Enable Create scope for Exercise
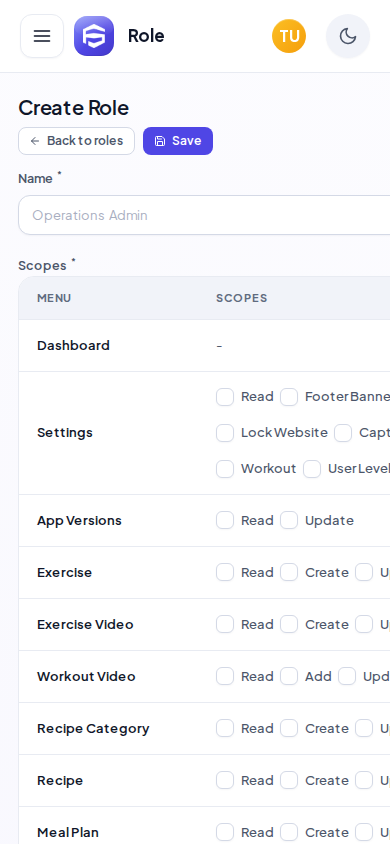Viewport: 390px width, 844px height. 289,572
